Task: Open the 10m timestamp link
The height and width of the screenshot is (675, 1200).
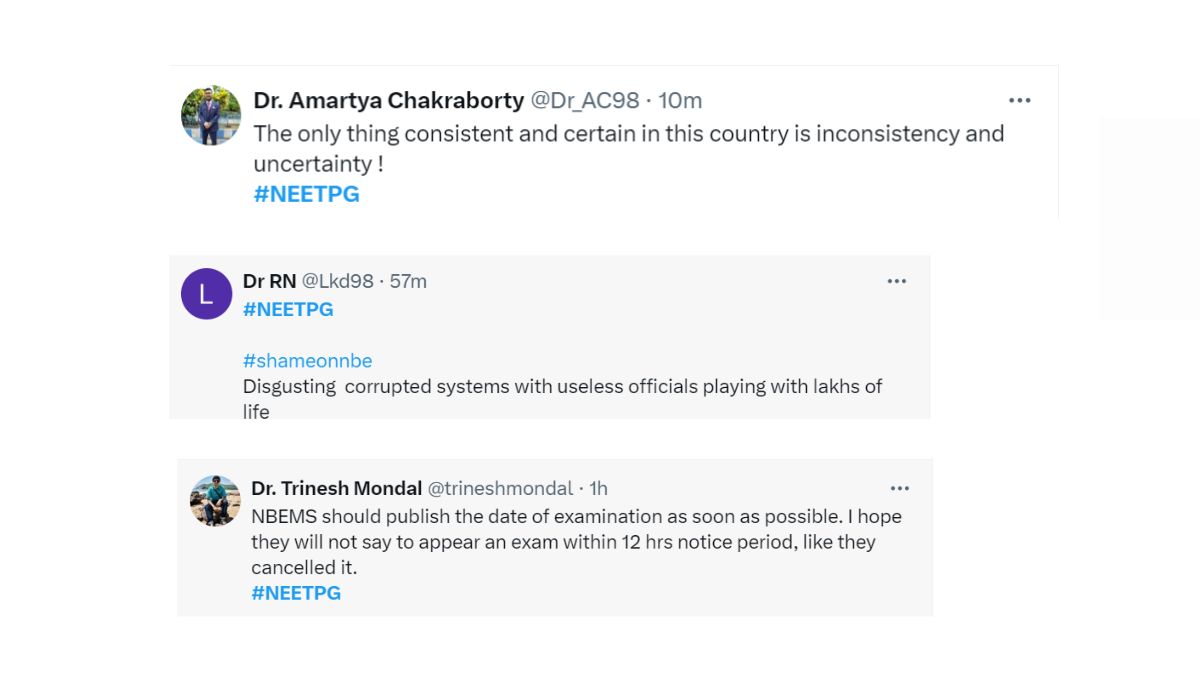Action: [x=680, y=101]
